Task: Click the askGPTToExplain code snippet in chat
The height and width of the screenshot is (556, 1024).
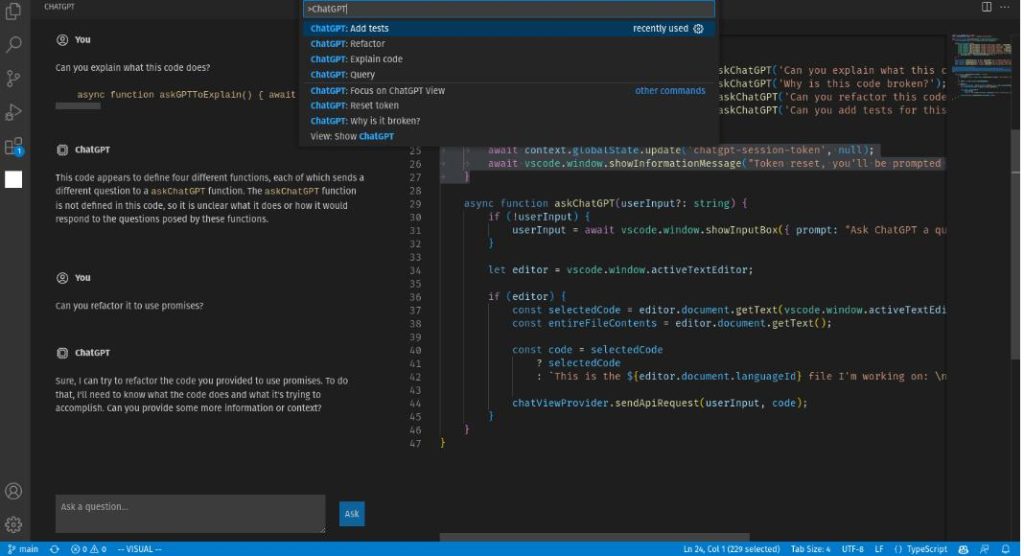Action: [186, 95]
